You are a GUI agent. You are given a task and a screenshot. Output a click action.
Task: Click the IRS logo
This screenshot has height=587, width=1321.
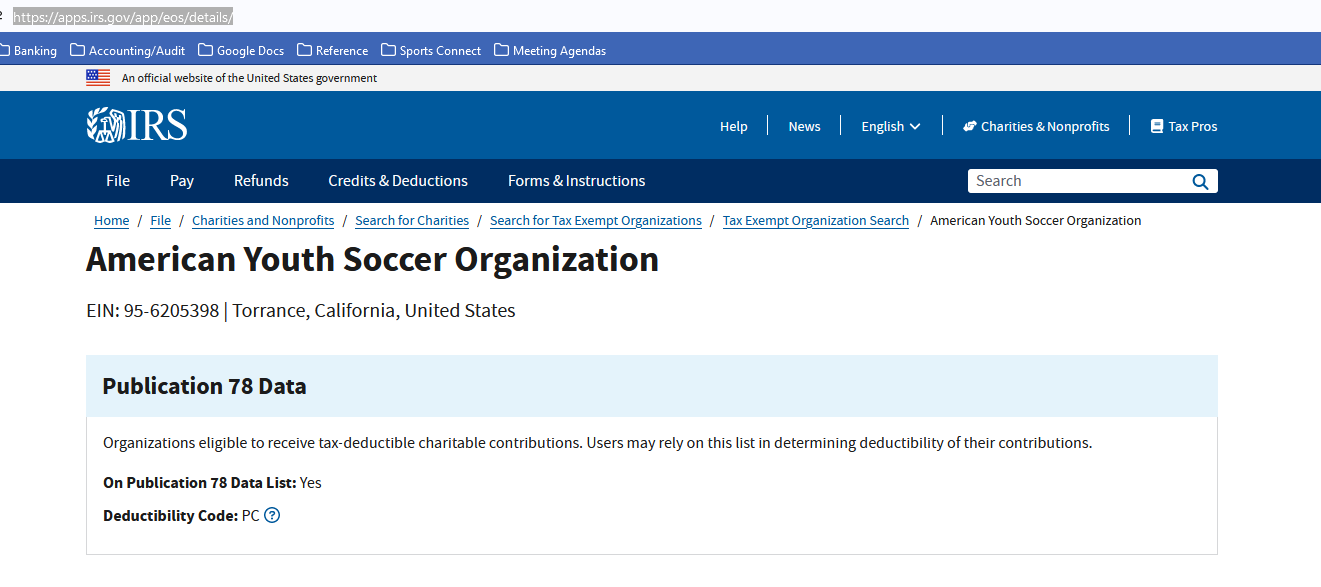click(x=137, y=125)
